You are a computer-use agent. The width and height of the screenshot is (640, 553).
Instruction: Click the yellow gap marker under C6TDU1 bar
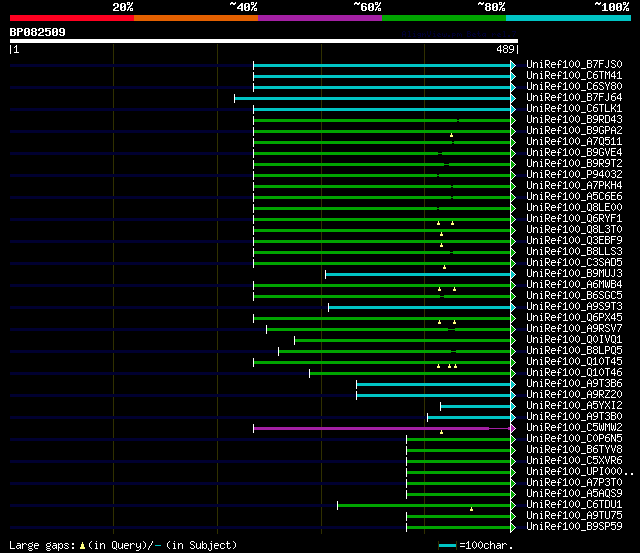pos(471,509)
